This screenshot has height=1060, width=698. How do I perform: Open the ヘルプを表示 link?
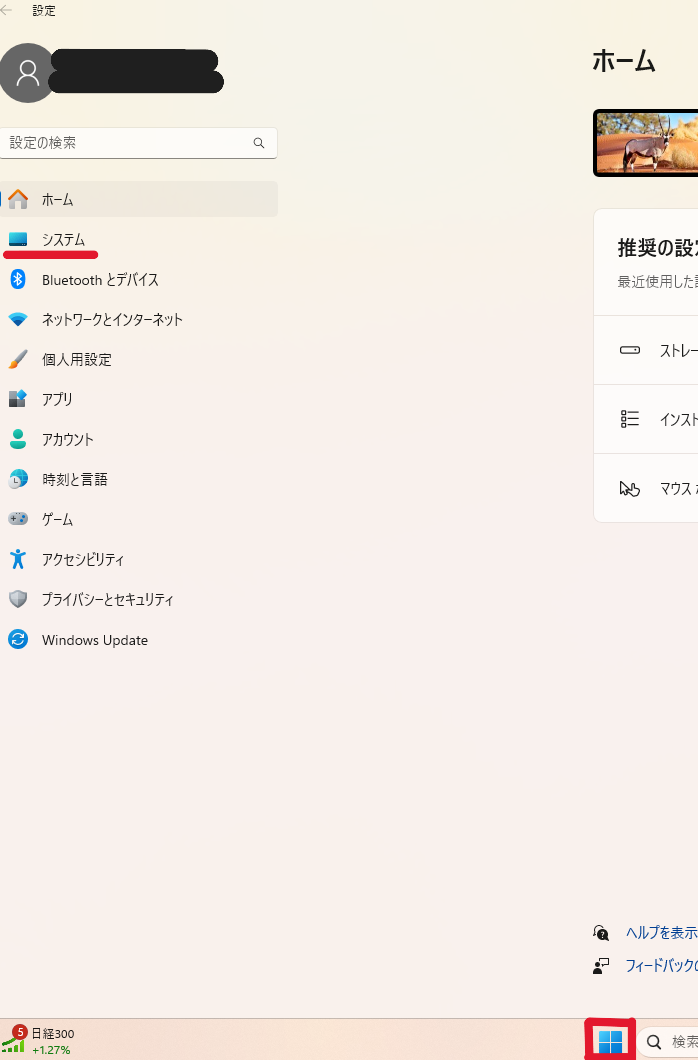660,932
